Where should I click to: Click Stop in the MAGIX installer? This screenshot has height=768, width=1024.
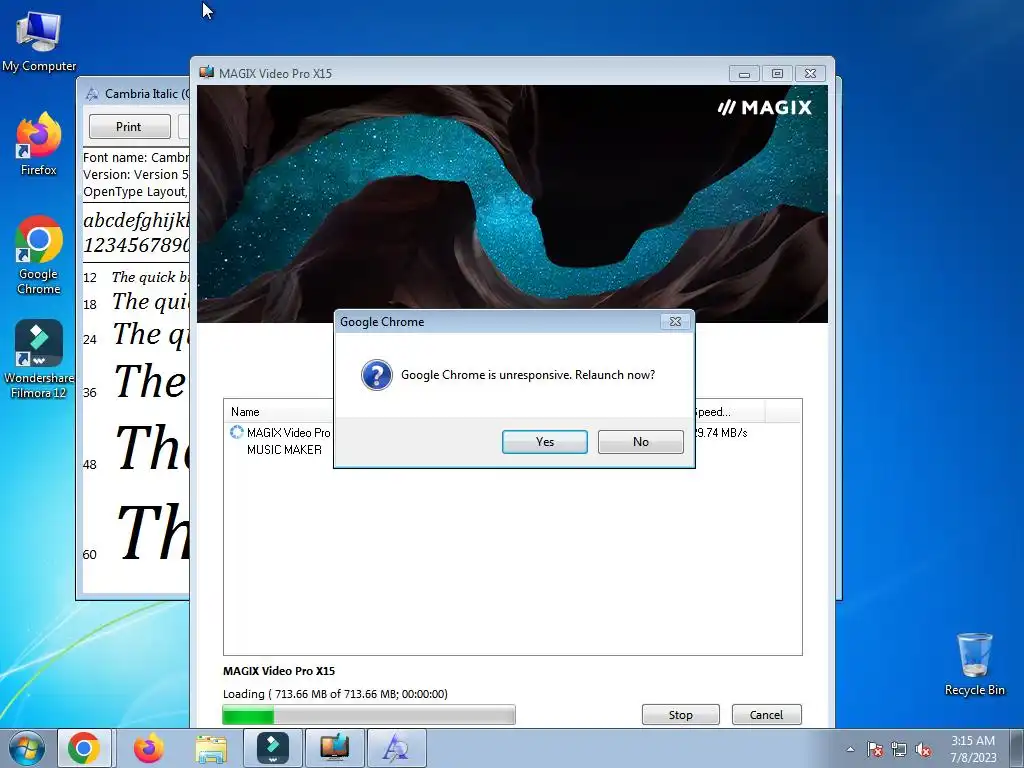pos(680,714)
